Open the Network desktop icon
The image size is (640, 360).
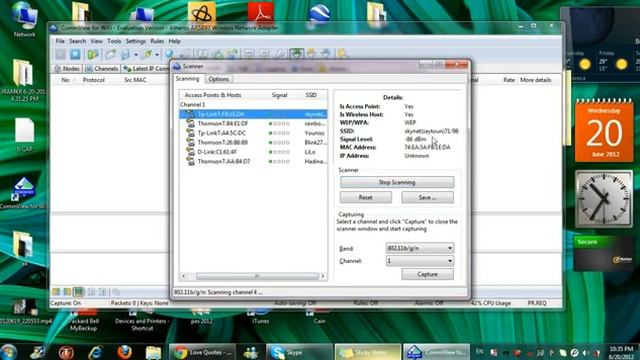coord(24,19)
